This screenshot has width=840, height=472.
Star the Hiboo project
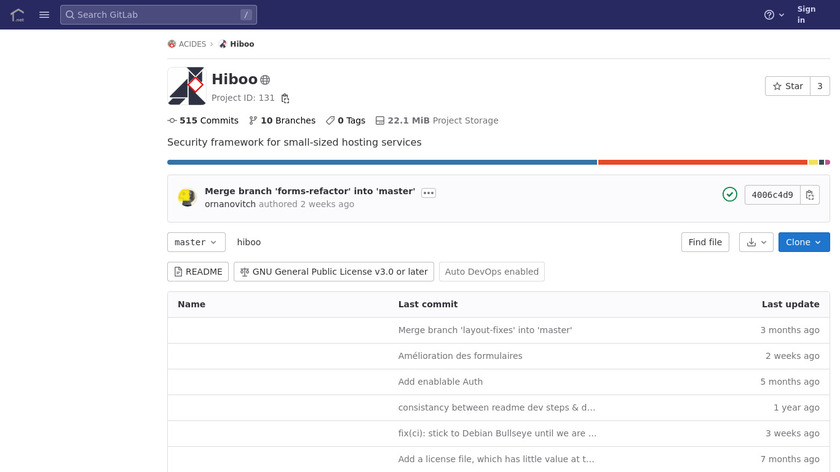tap(786, 86)
